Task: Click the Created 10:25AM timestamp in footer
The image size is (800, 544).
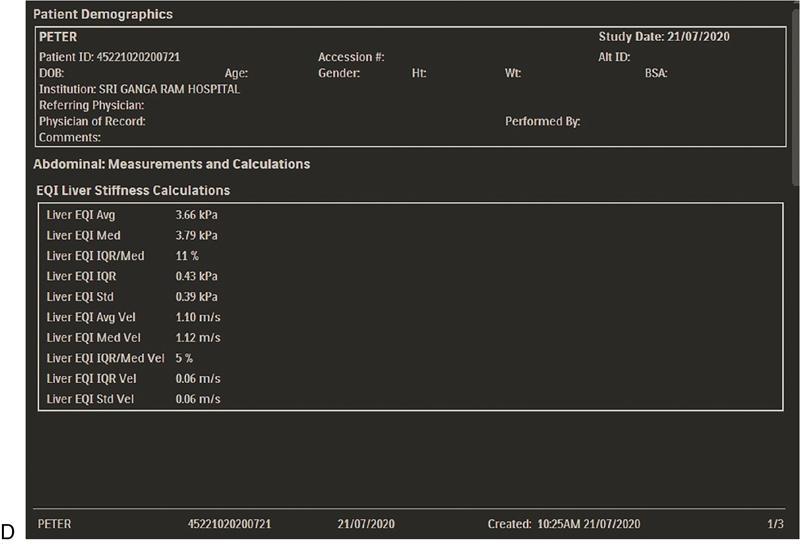Action: click(x=564, y=524)
